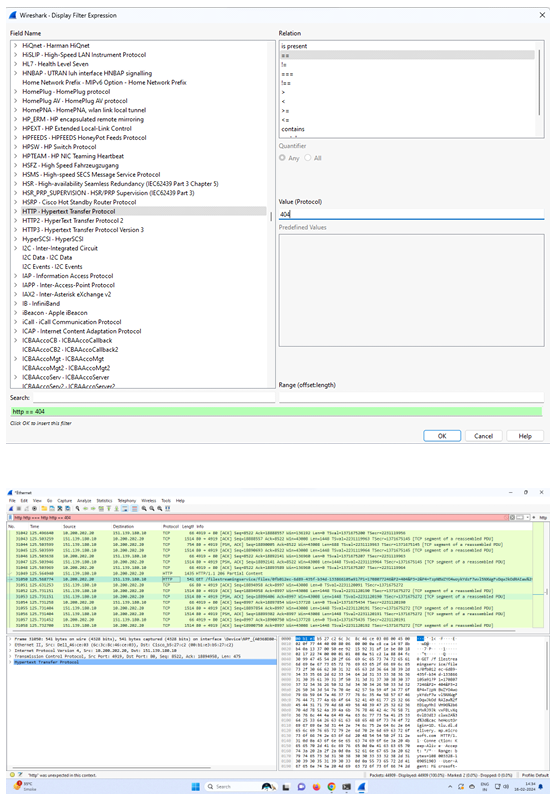552x802 pixels.
Task: Click the Help button in dialog
Action: [x=525, y=436]
